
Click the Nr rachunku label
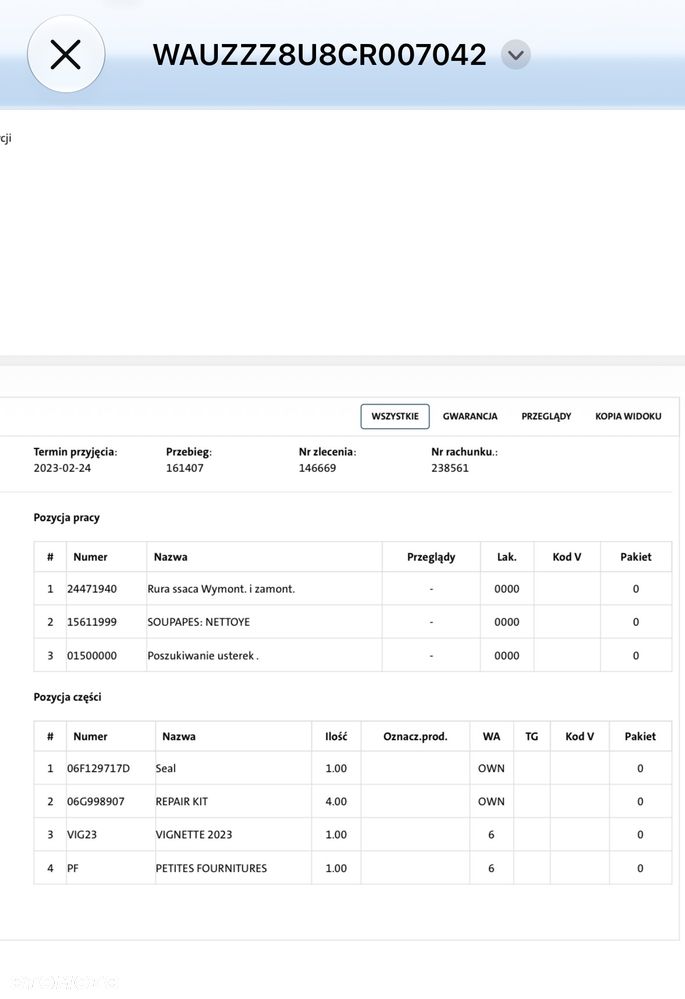pyautogui.click(x=464, y=452)
